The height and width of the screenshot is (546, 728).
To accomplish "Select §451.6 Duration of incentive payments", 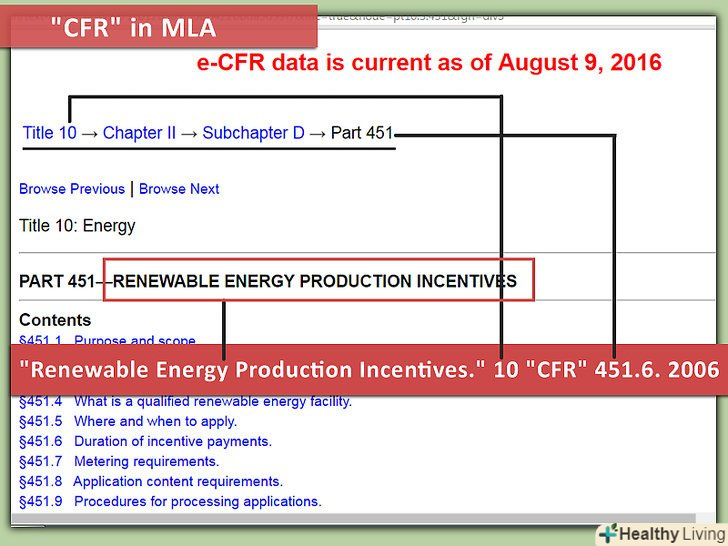I will point(145,441).
